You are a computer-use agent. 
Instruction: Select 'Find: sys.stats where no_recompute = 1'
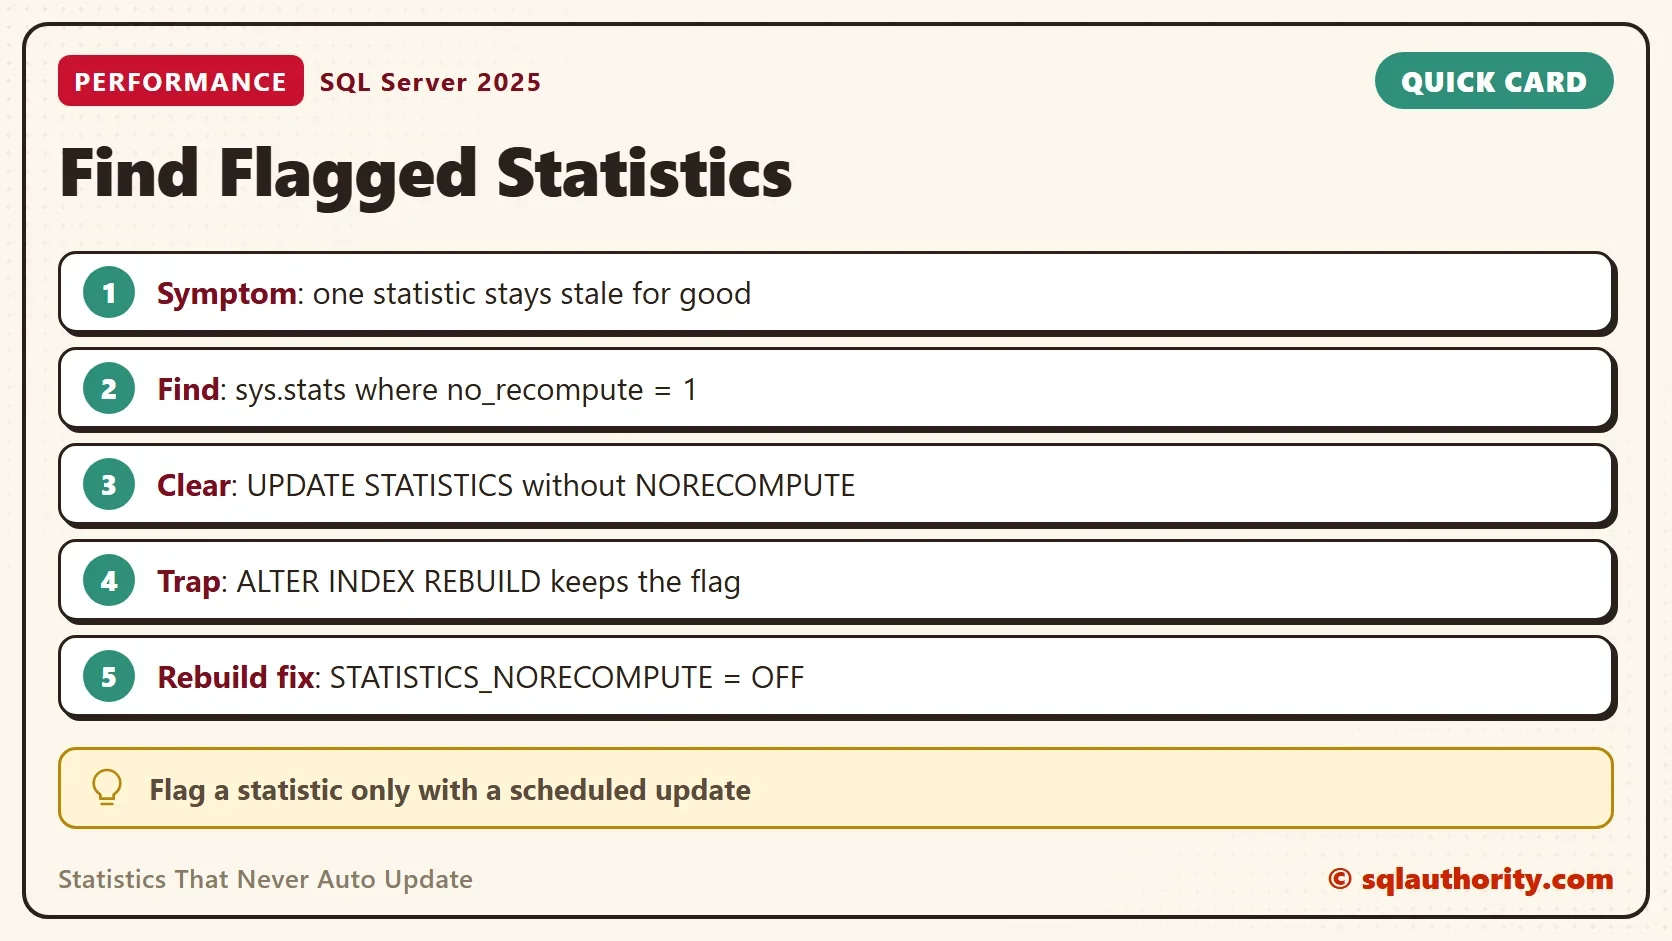click(427, 390)
